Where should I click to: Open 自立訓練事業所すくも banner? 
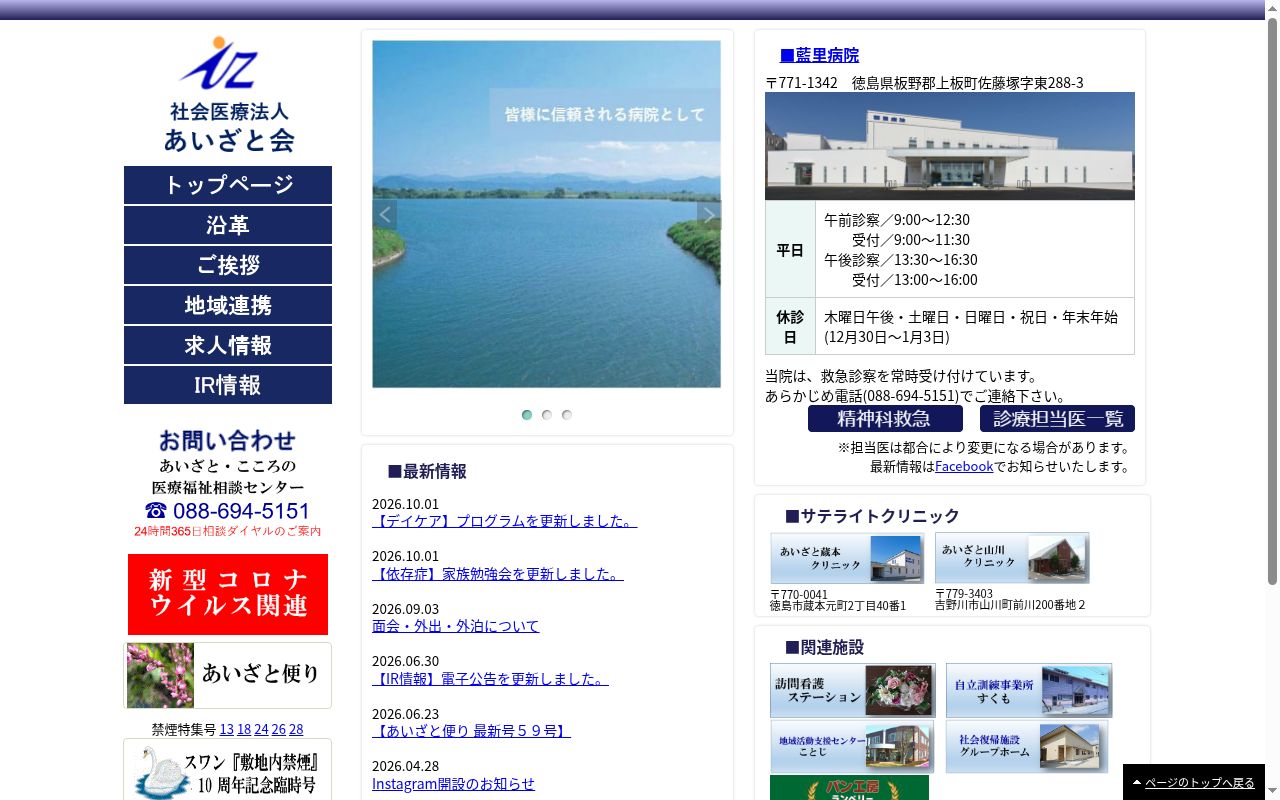click(1029, 690)
